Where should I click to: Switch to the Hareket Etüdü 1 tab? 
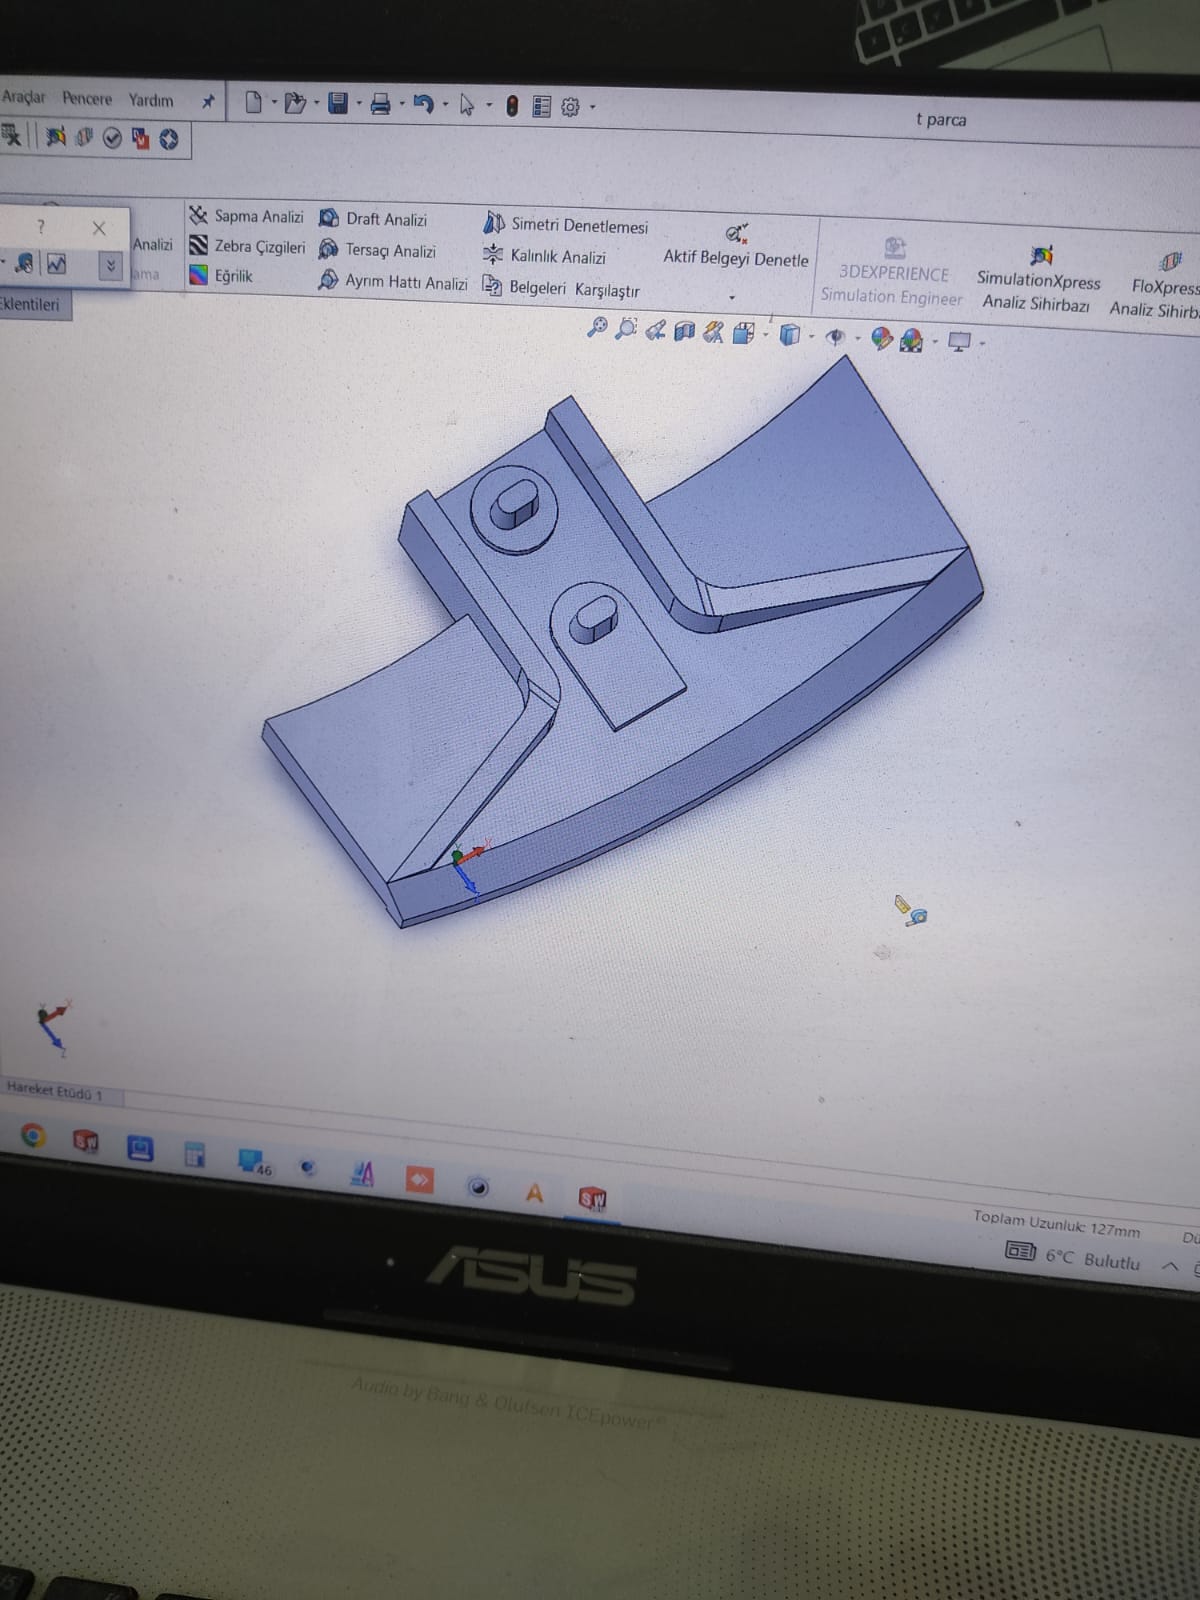pyautogui.click(x=55, y=1089)
